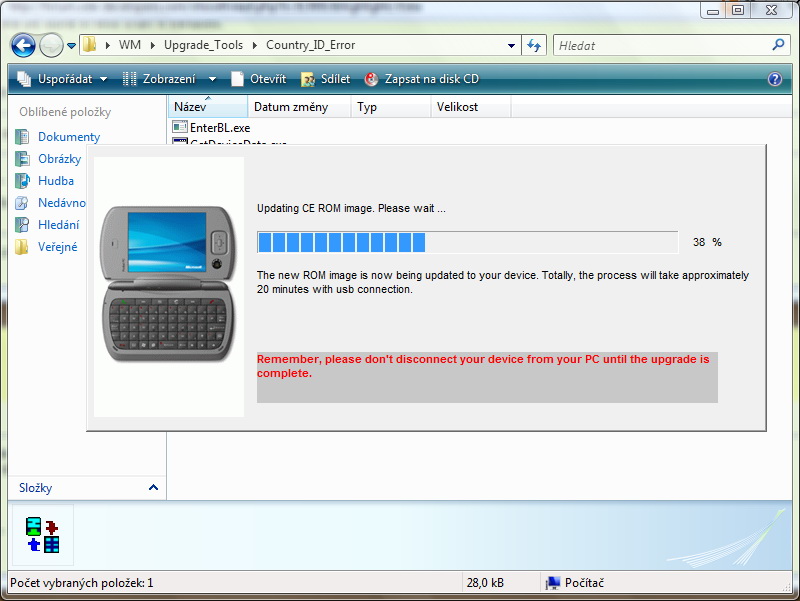Go back using the Back arrow button
The width and height of the screenshot is (800, 601).
coord(23,46)
